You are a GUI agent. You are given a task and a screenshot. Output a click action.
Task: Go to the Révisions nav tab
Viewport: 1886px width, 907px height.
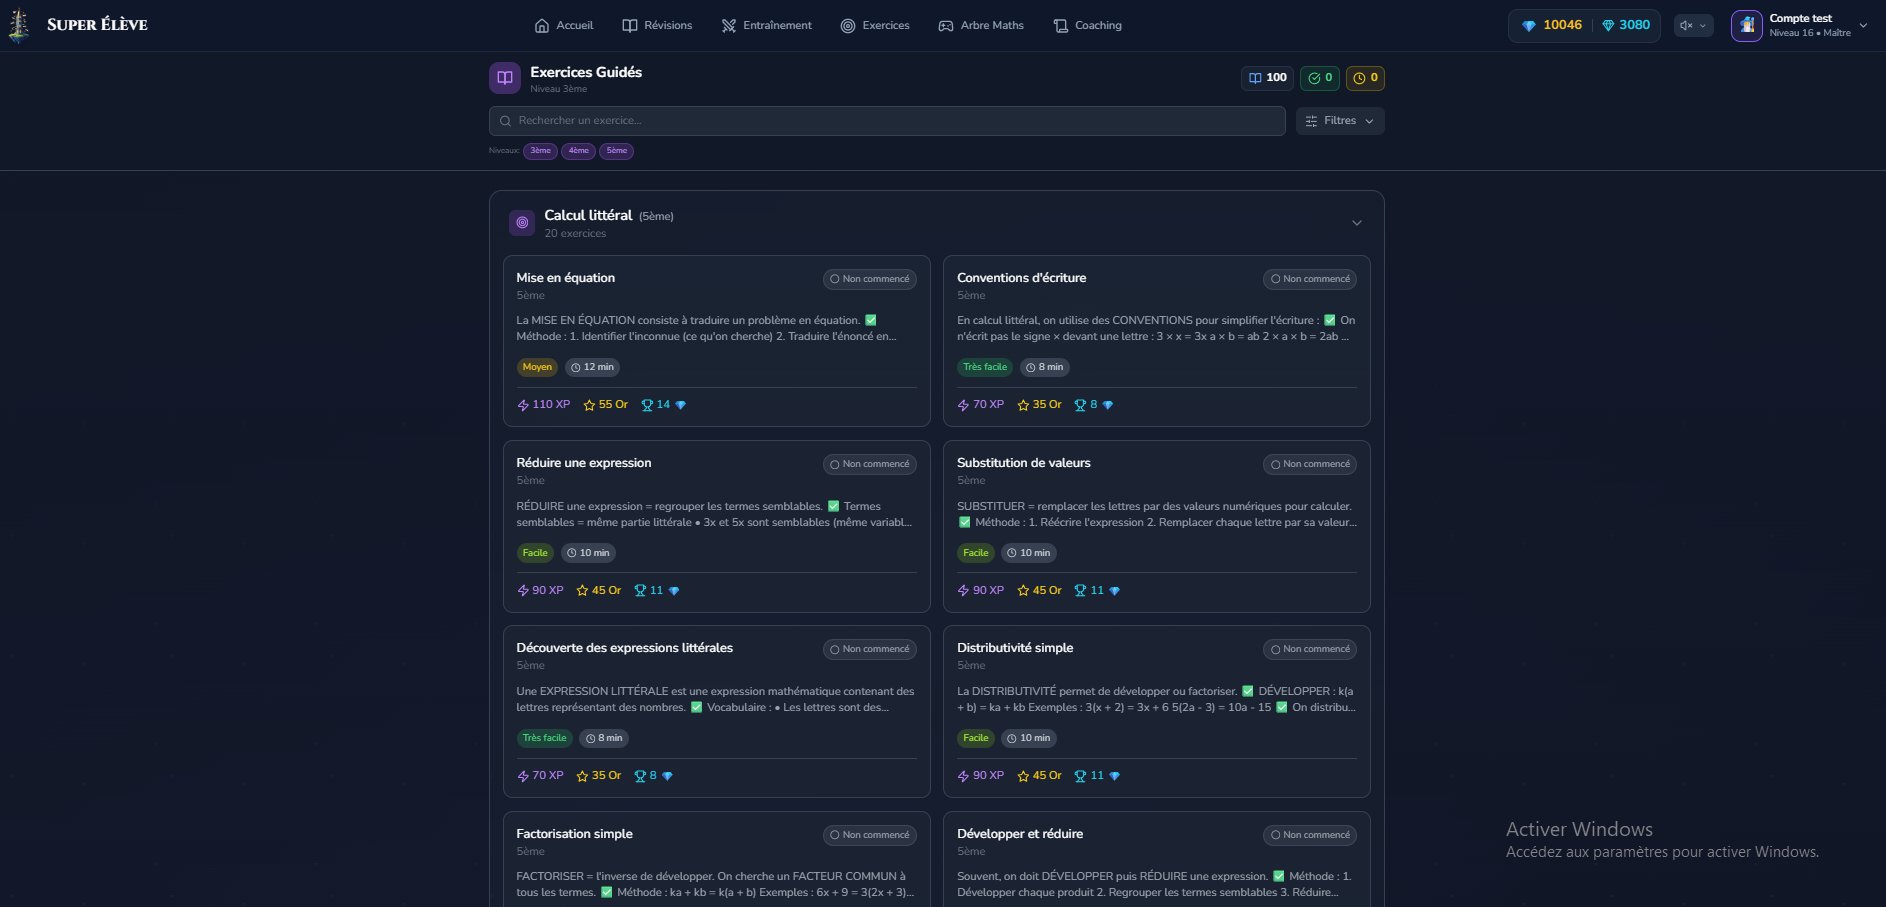(657, 26)
